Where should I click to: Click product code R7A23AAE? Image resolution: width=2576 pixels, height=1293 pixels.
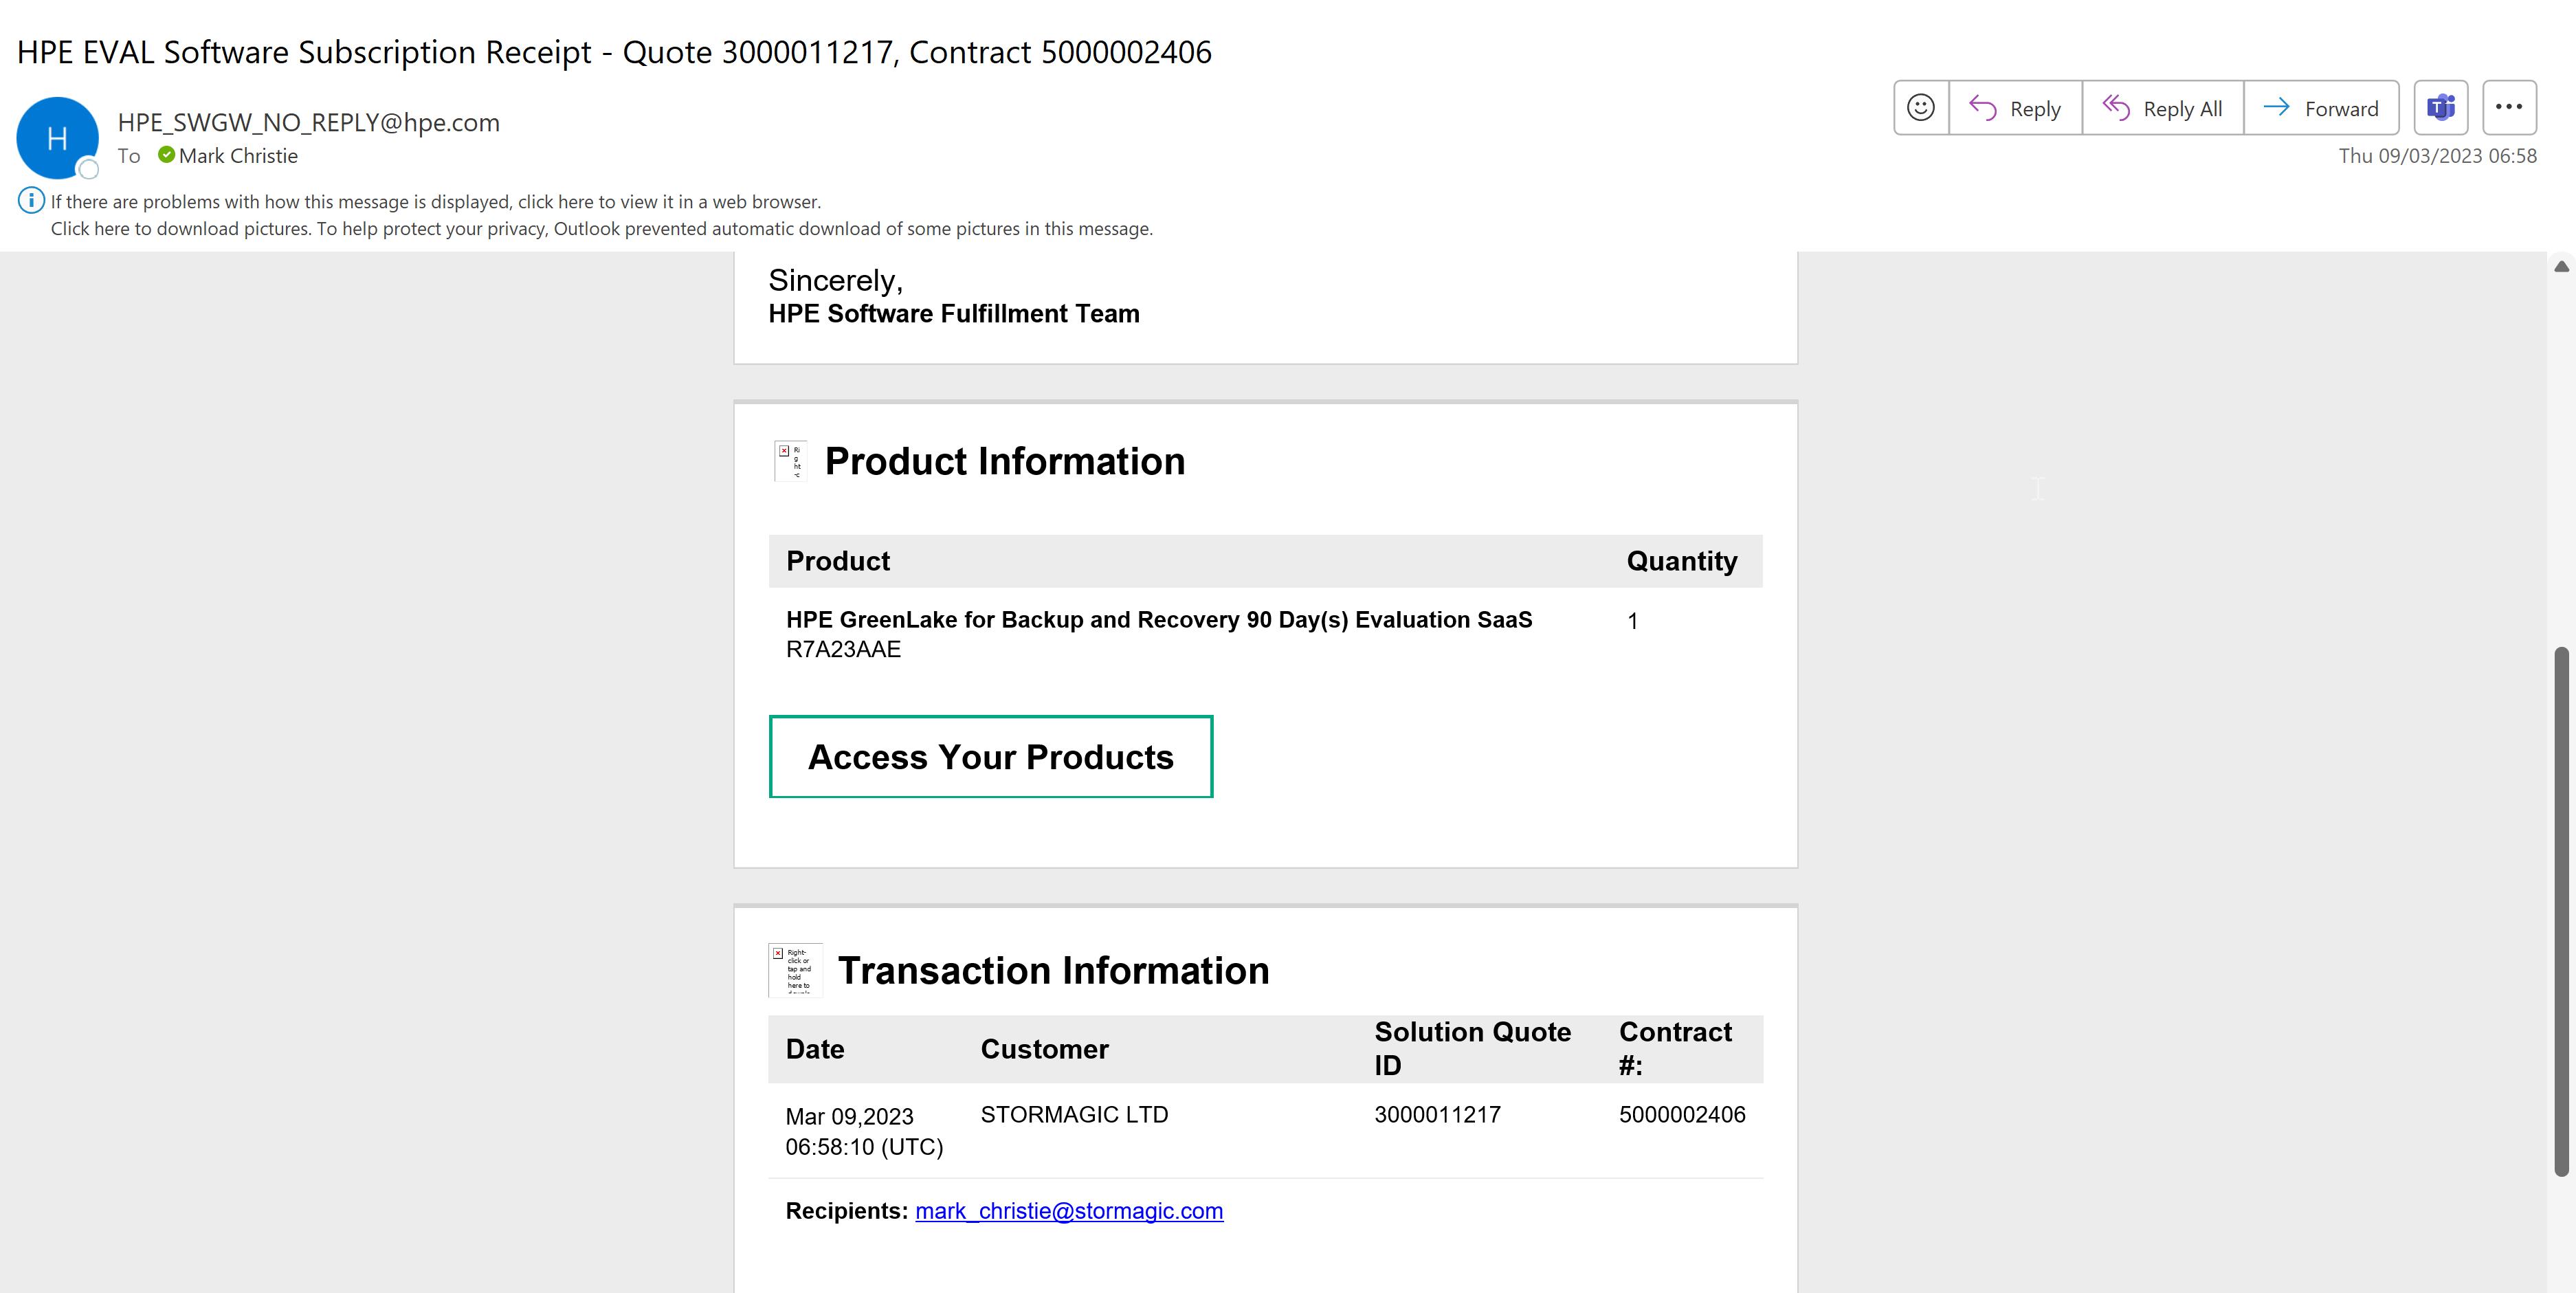click(x=843, y=650)
